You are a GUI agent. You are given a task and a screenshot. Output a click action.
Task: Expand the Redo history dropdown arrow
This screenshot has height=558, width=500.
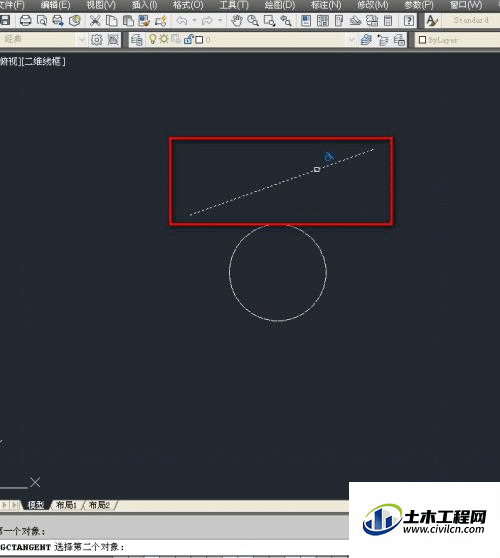pyautogui.click(x=220, y=20)
